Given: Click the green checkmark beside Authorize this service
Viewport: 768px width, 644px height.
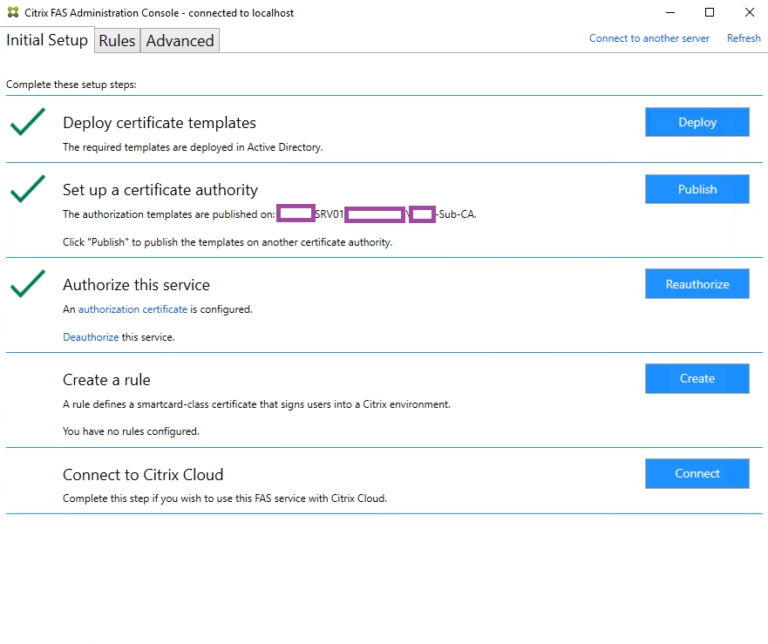Looking at the screenshot, I should [x=28, y=284].
